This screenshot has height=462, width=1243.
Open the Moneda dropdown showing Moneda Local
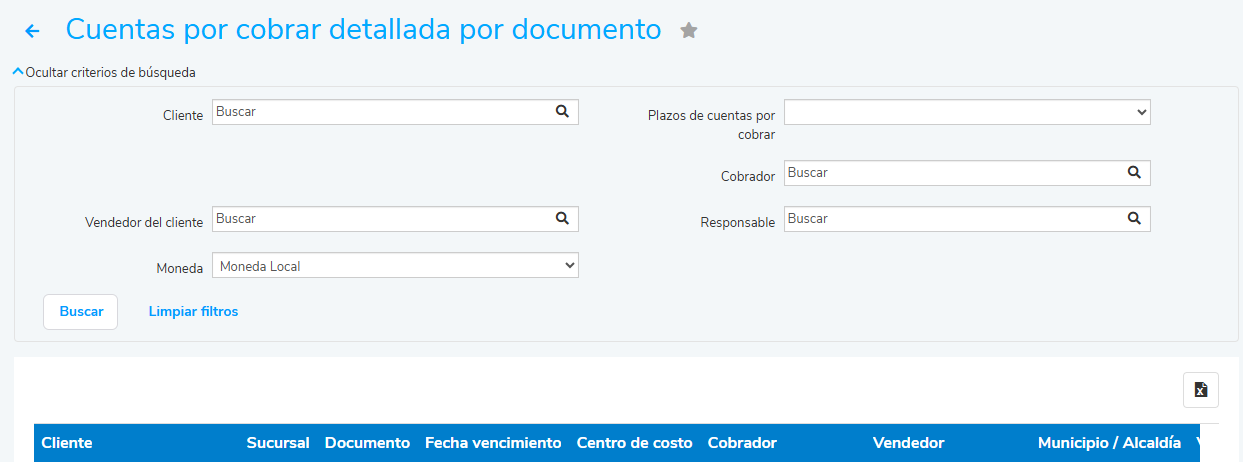click(395, 265)
